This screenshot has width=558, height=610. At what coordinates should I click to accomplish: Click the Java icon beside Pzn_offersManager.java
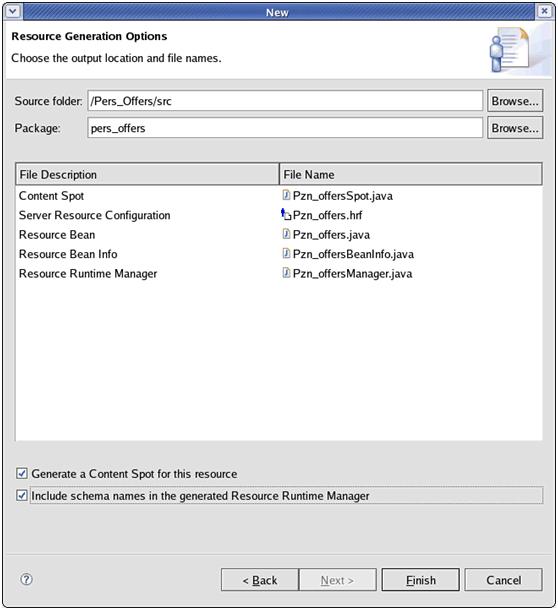coord(286,273)
